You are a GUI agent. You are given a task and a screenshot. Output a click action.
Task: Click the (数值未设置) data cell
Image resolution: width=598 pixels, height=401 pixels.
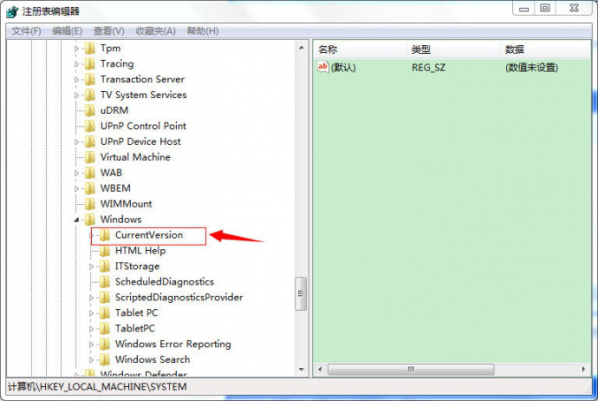pyautogui.click(x=532, y=68)
